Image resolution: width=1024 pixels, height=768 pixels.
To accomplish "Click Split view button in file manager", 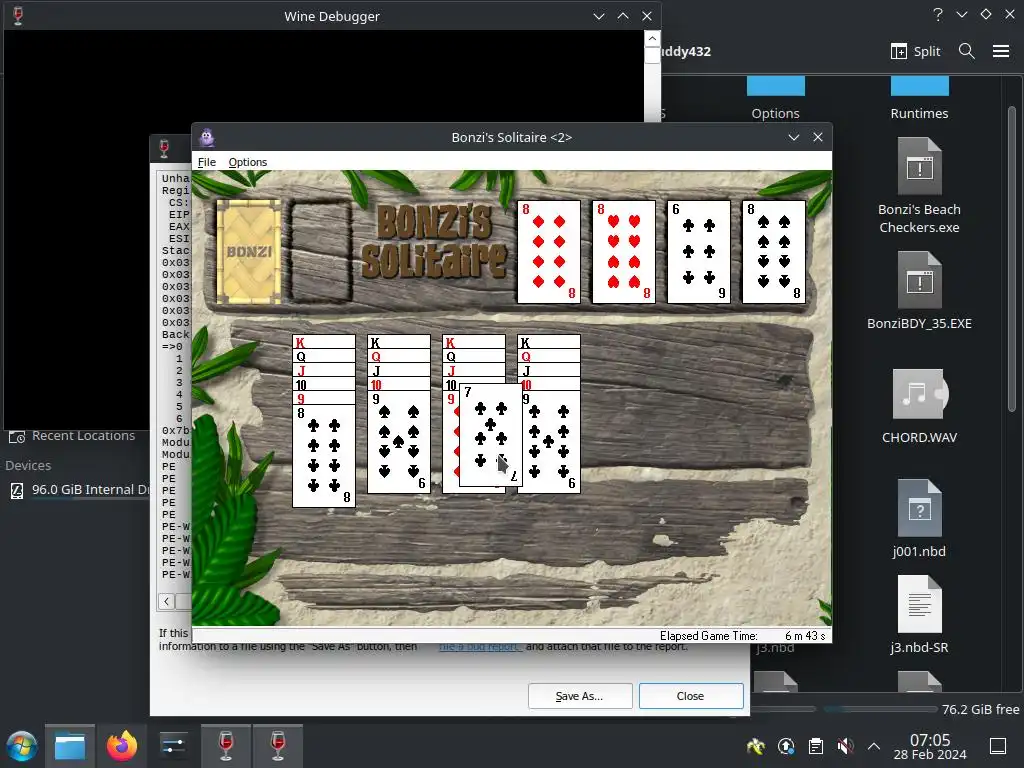I will point(916,51).
